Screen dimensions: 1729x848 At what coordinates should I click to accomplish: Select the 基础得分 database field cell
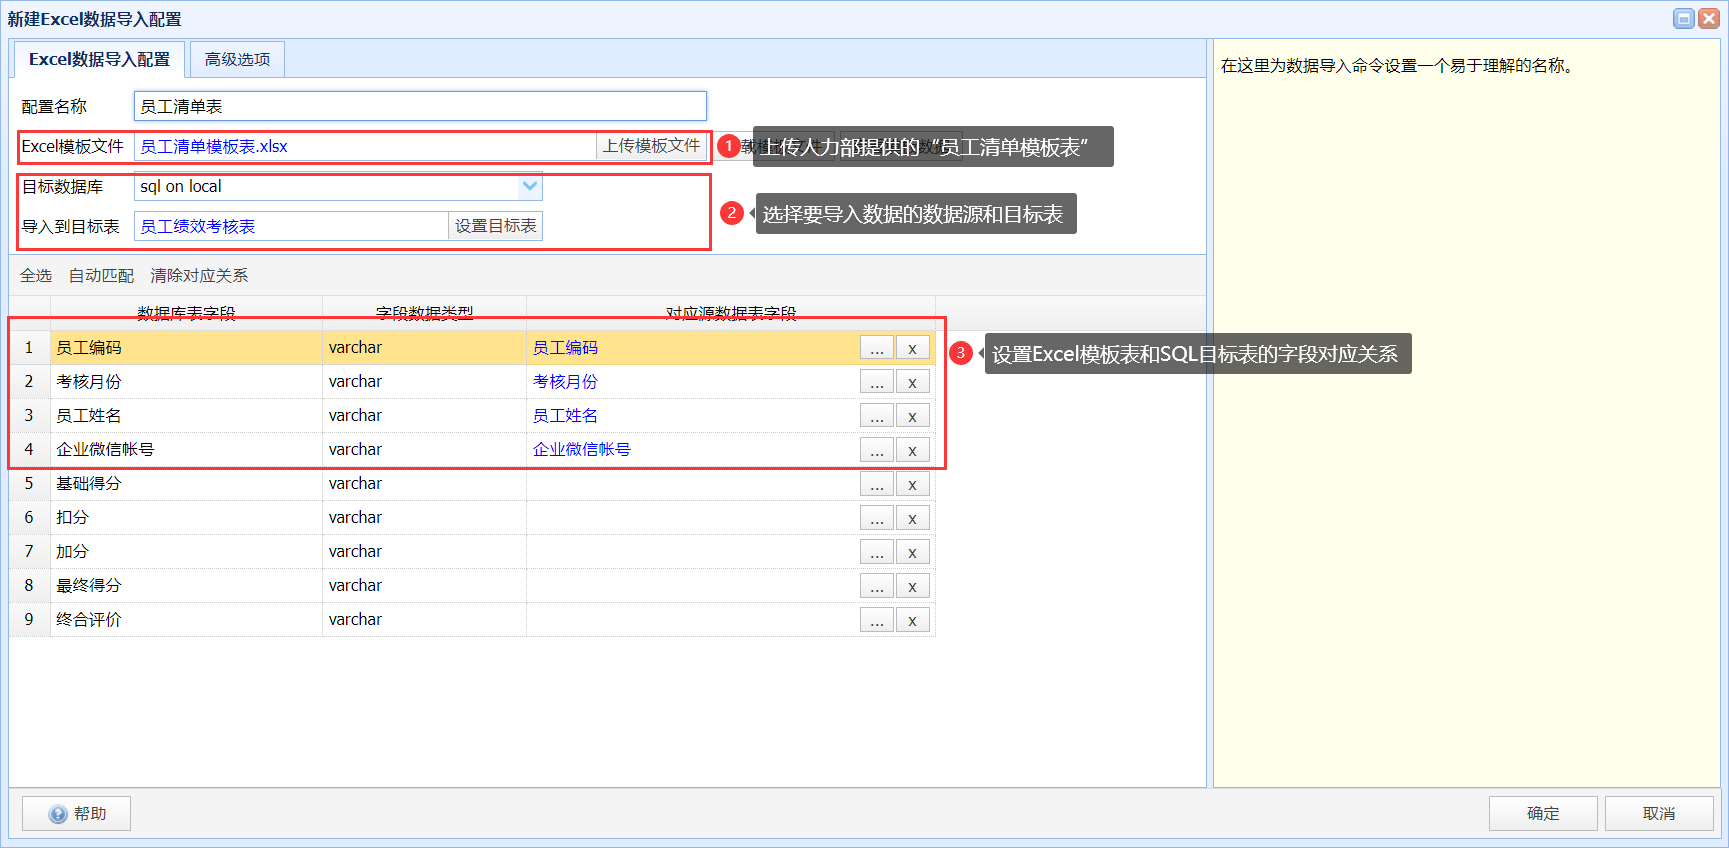pyautogui.click(x=186, y=484)
